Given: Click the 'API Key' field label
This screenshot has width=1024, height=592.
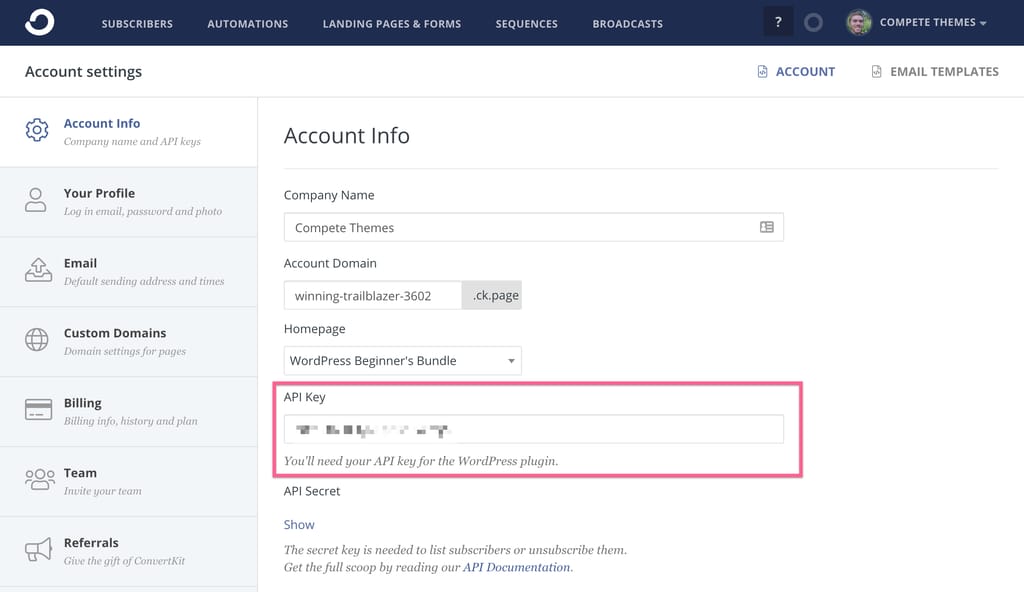Looking at the screenshot, I should point(304,397).
